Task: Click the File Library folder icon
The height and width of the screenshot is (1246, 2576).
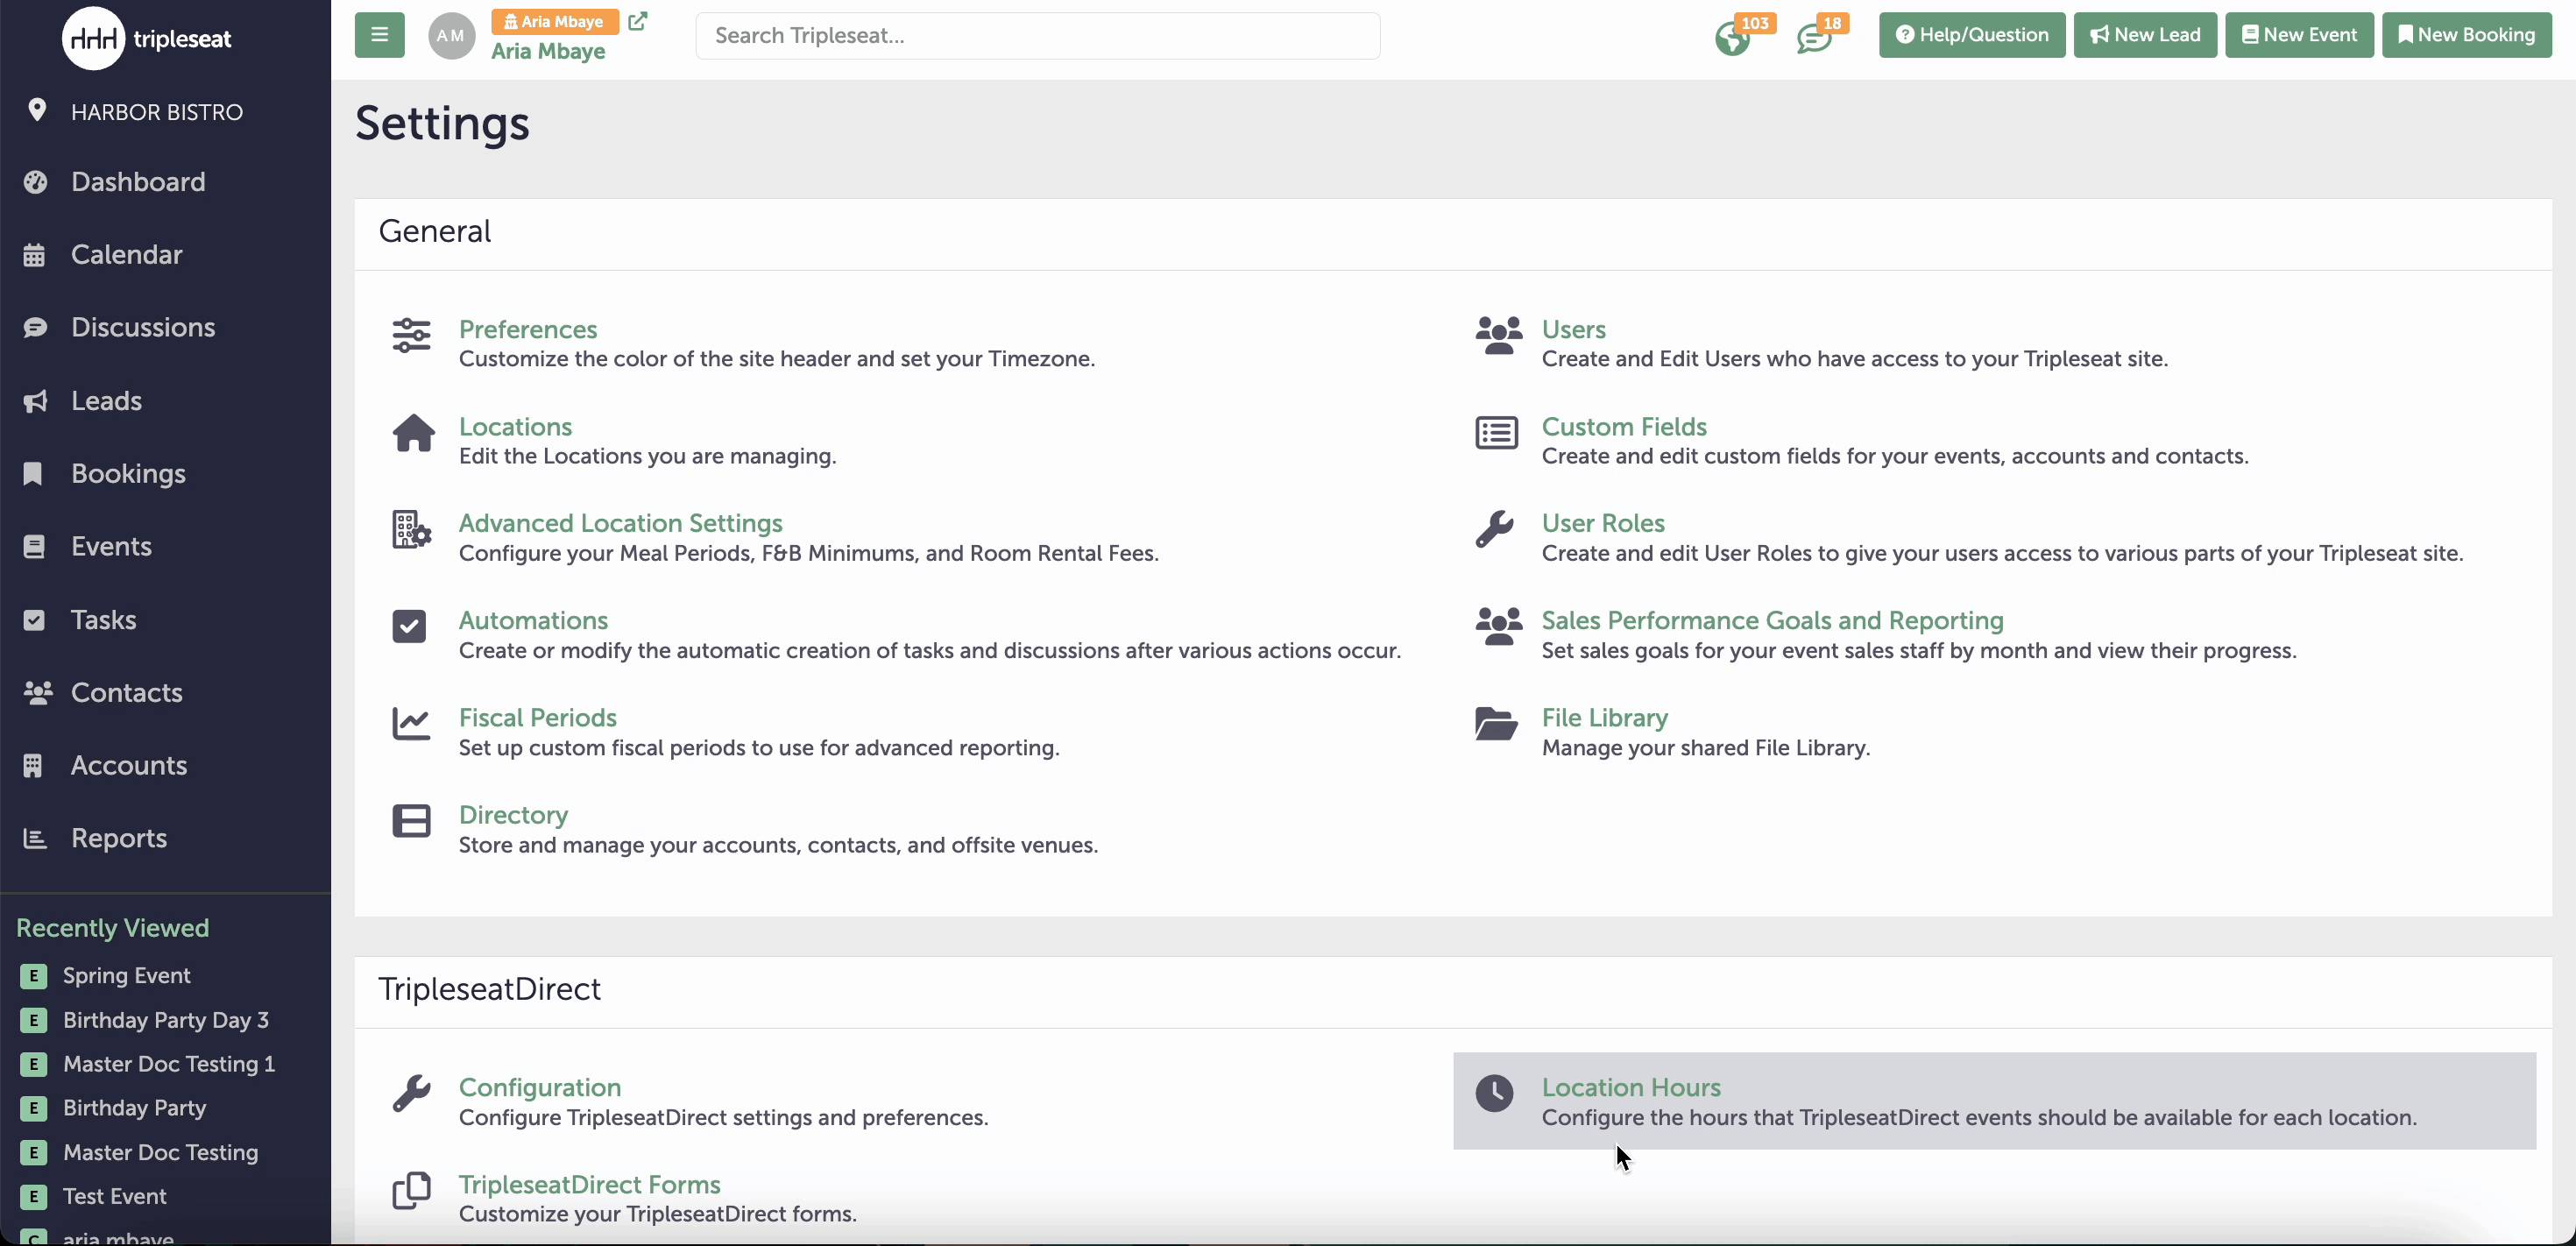Action: coord(1496,724)
